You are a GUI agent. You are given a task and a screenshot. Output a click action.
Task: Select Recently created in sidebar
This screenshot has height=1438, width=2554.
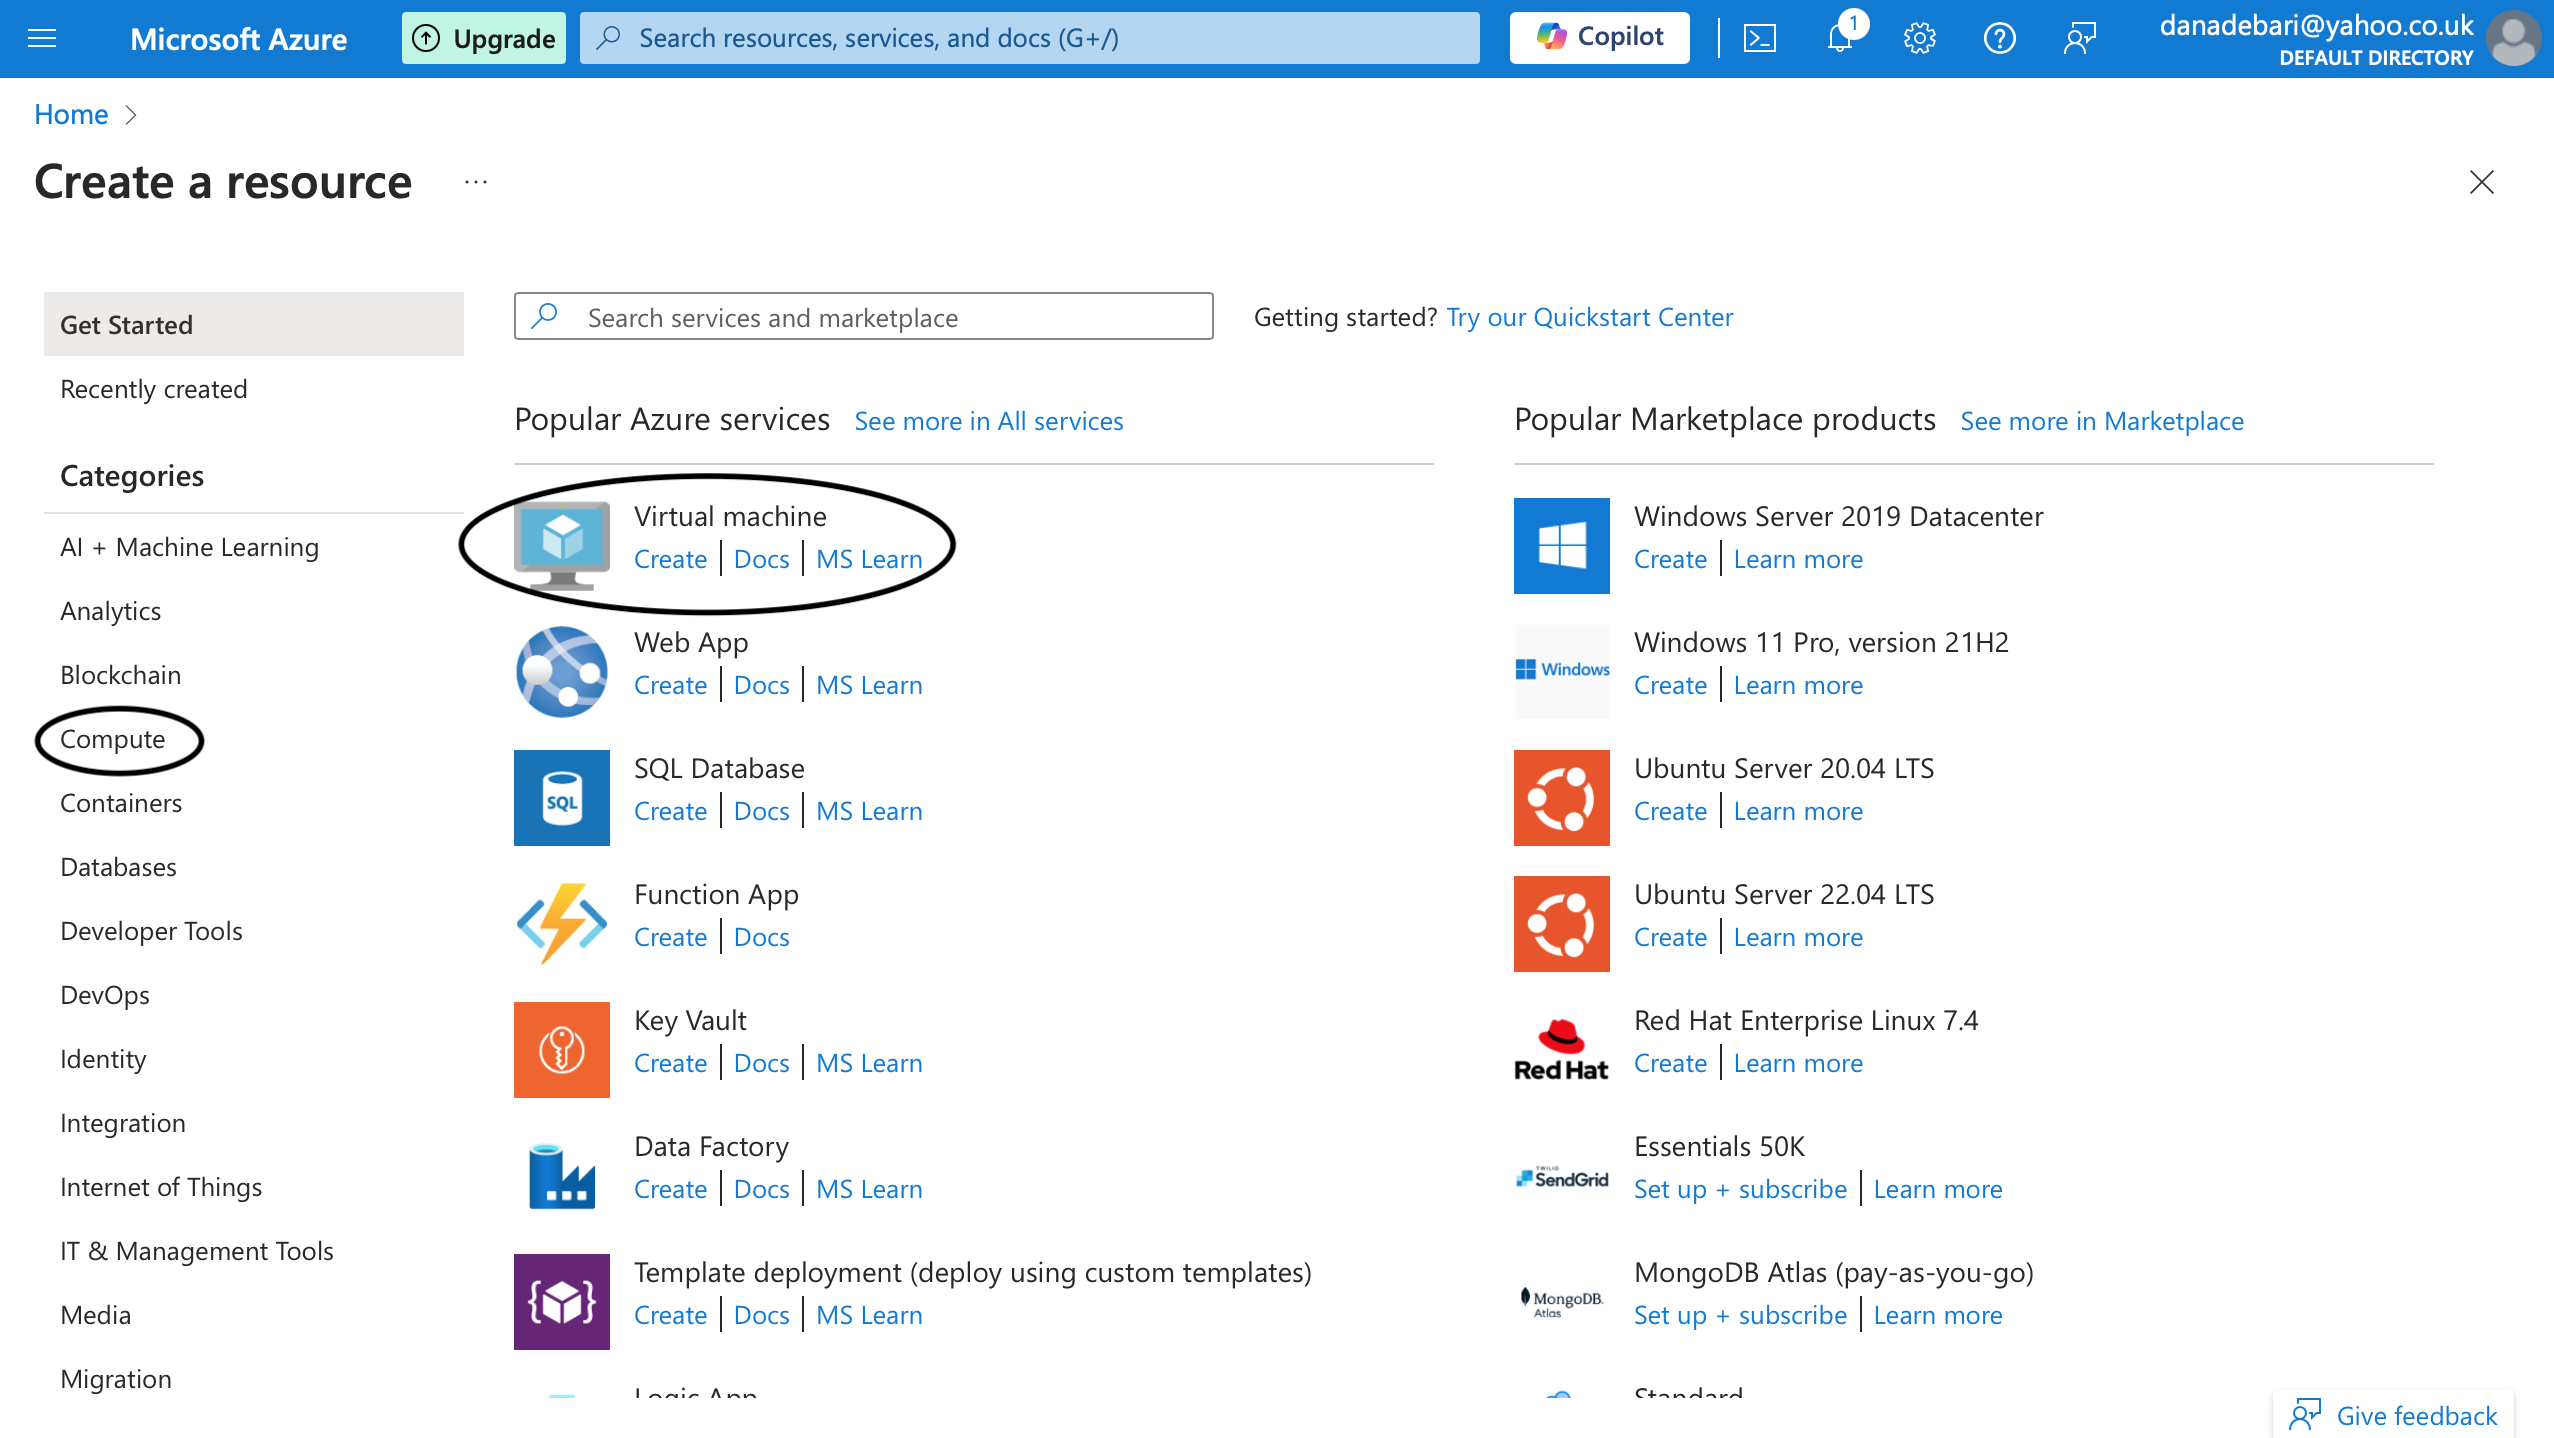click(x=154, y=389)
